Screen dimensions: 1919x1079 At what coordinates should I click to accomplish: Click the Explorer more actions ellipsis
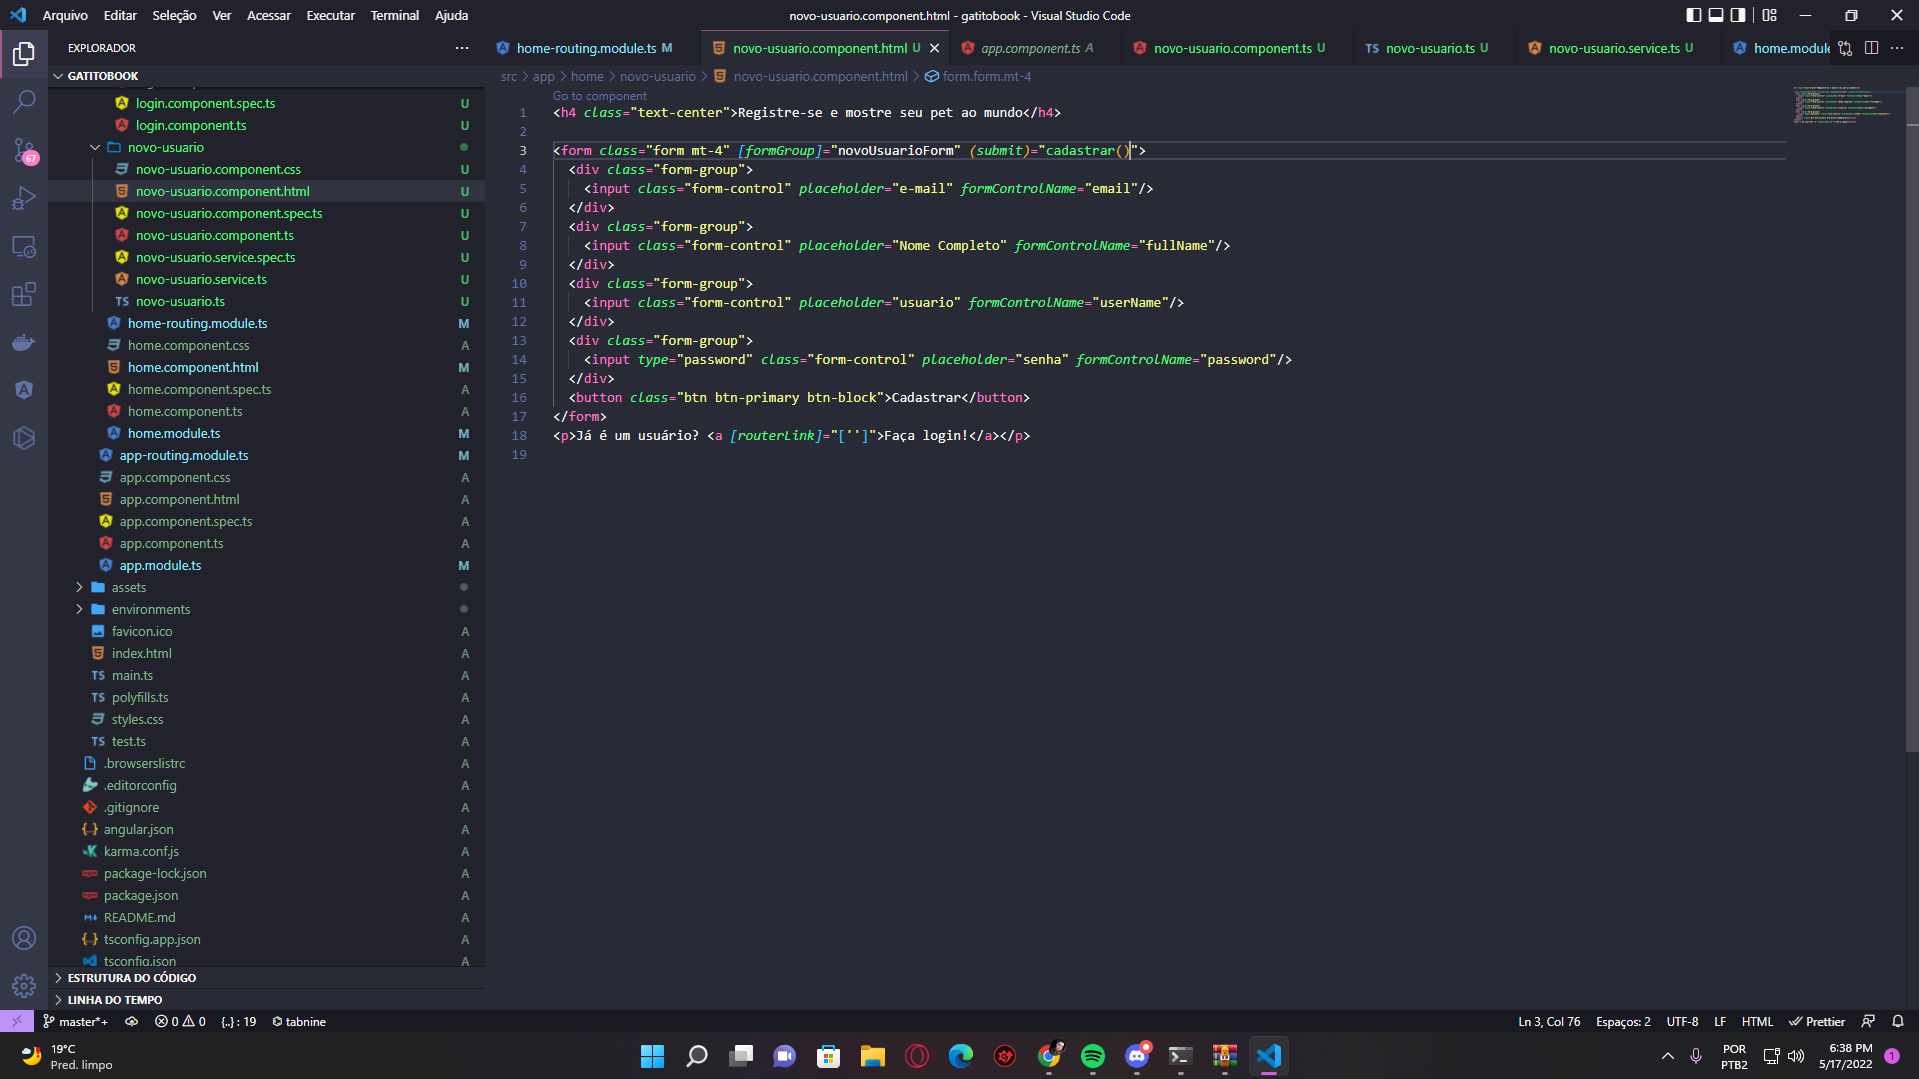point(462,48)
